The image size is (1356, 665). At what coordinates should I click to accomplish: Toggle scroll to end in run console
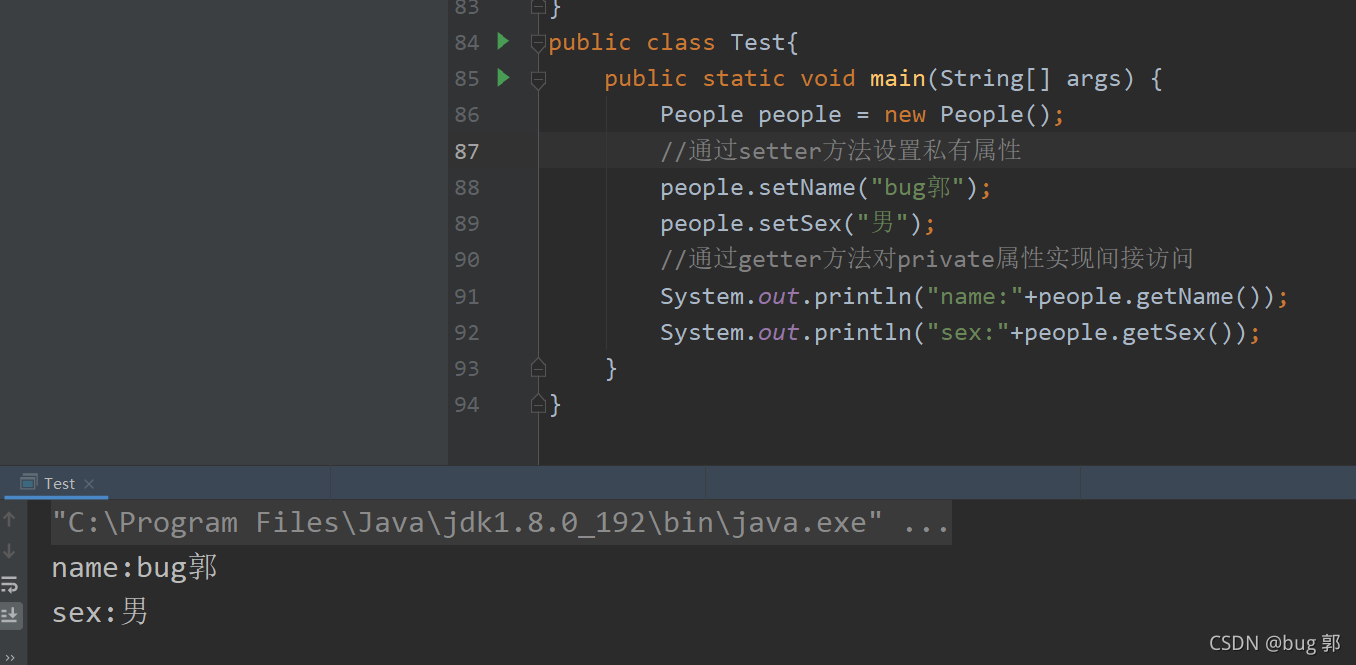click(x=9, y=615)
